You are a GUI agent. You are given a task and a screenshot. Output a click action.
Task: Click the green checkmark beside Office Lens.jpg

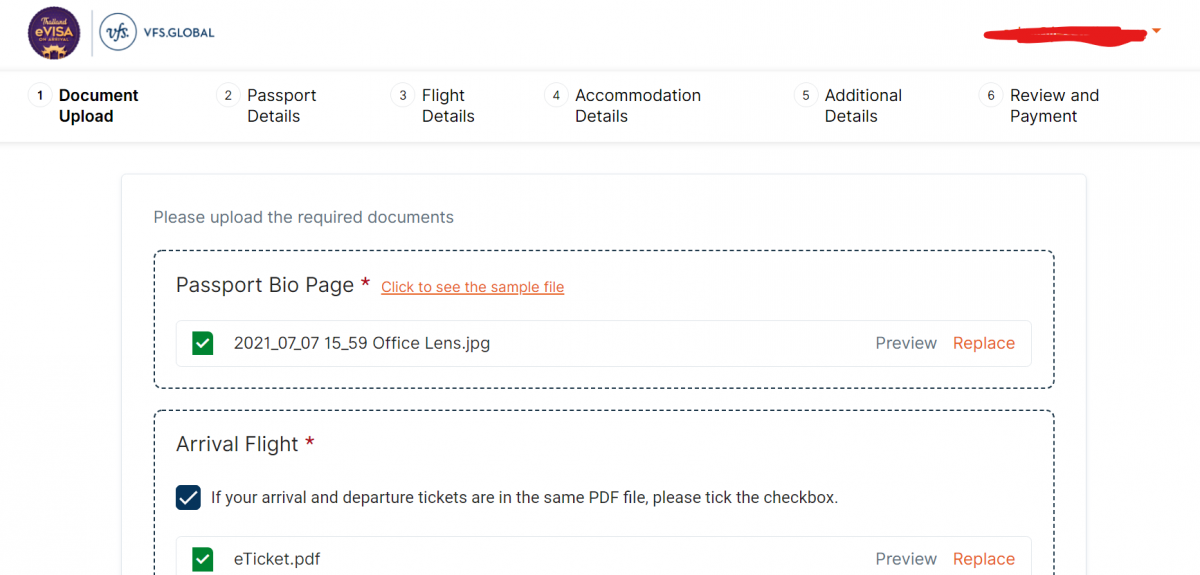click(203, 344)
